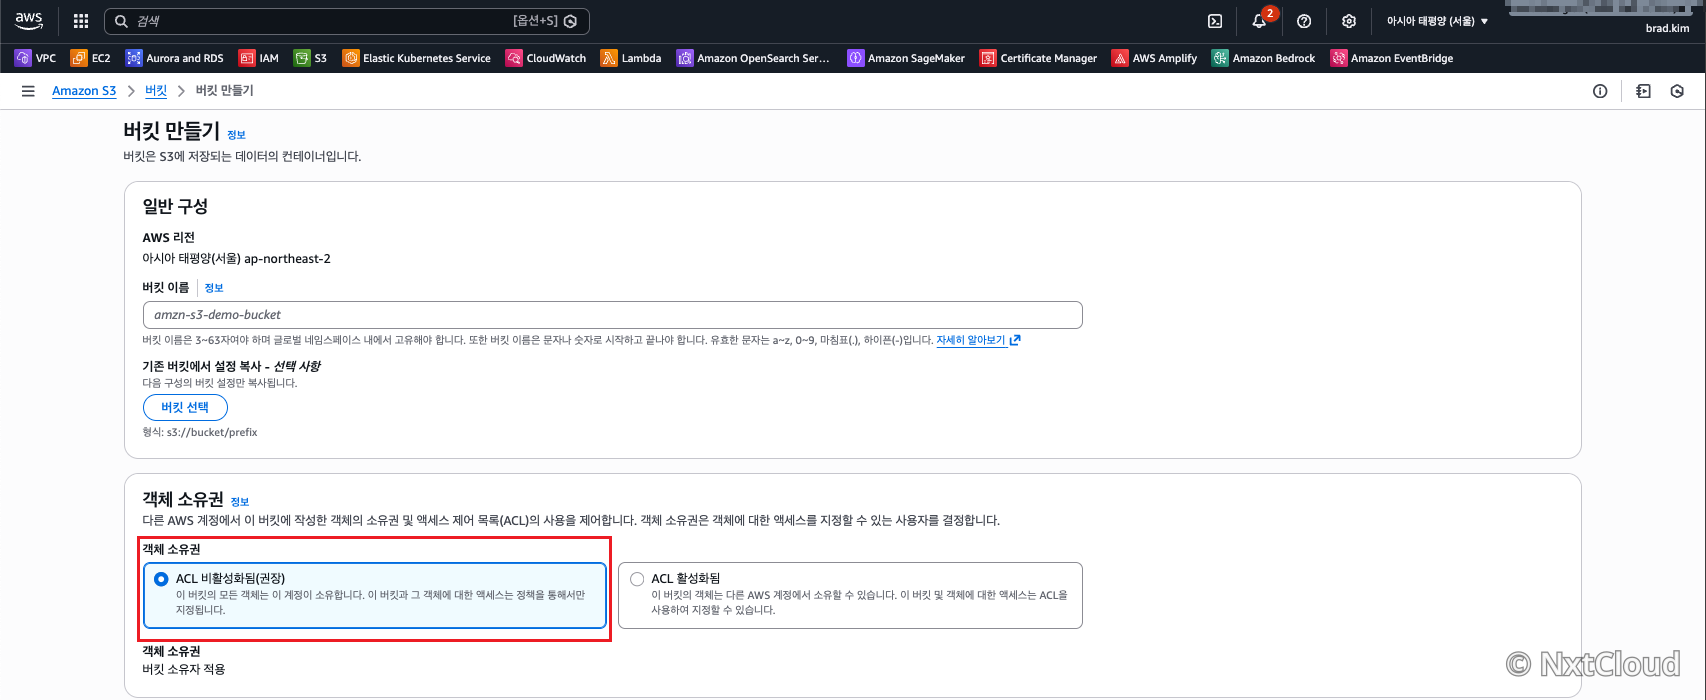Viewport: 1706px width, 700px height.
Task: Open the VPC service shortcut
Action: [x=35, y=58]
